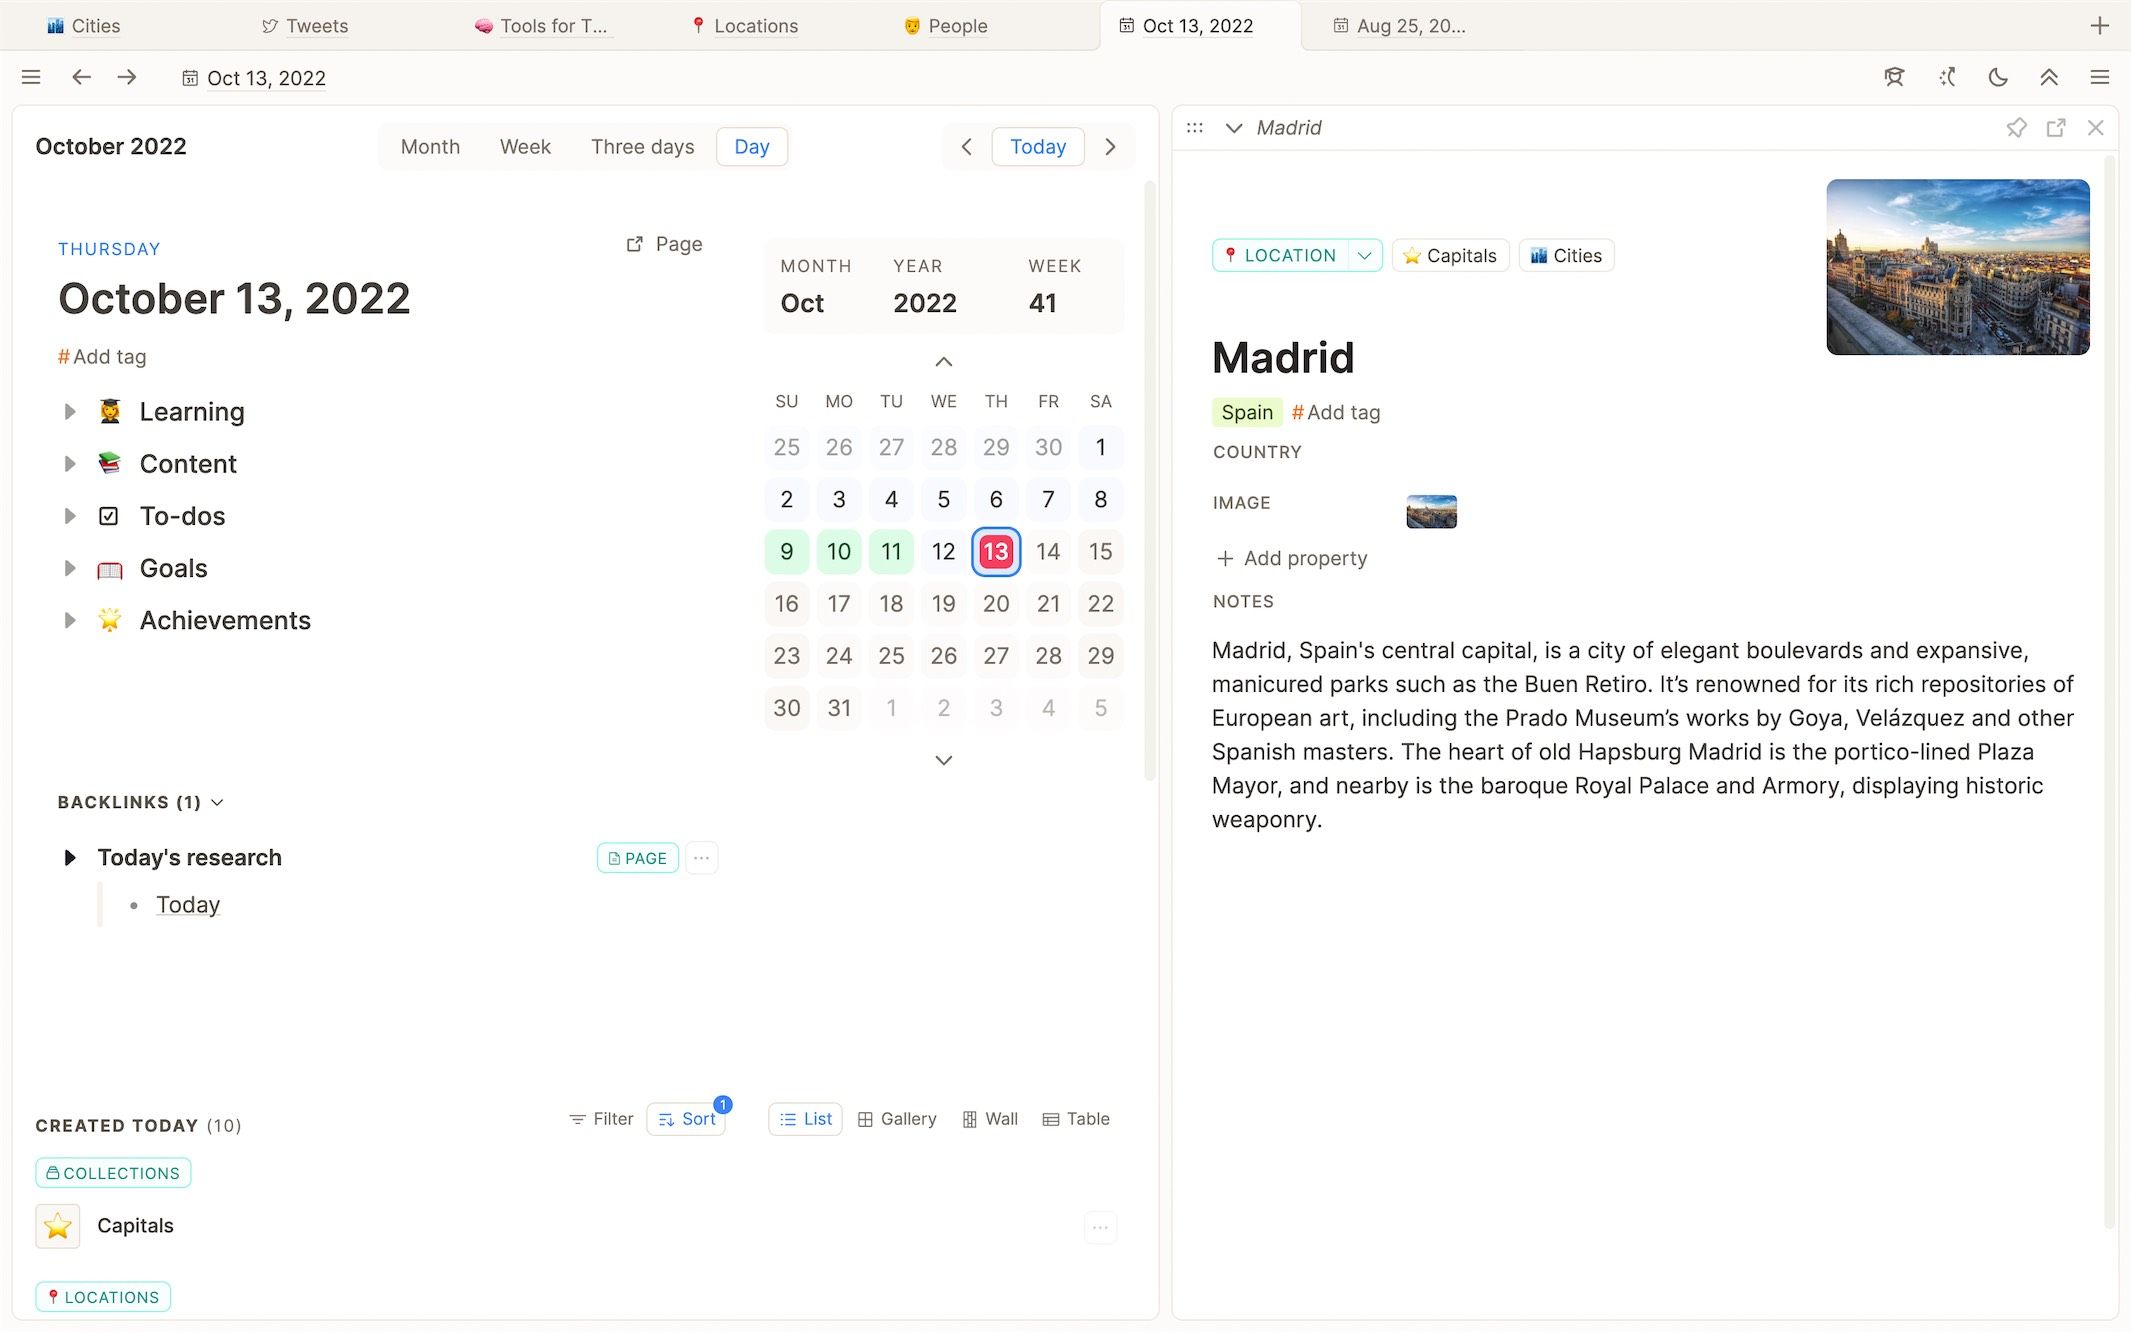Pin the Madrid panel
Viewport: 2132px width, 1332px height.
2017,128
